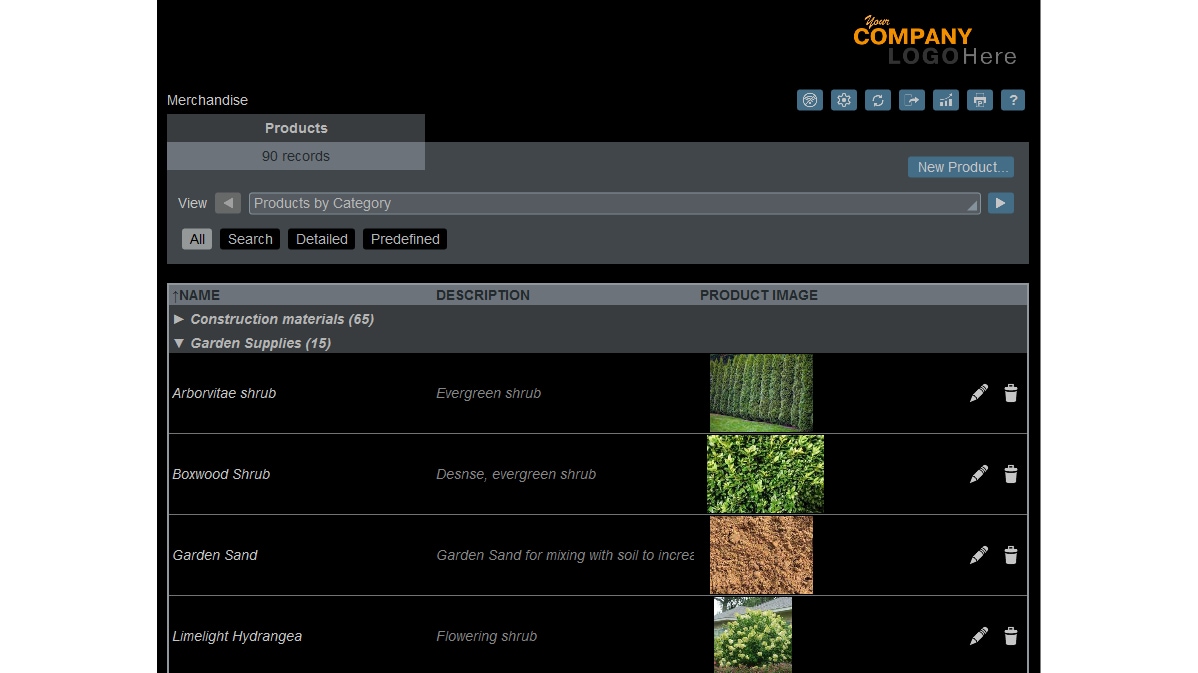Click the Limelight Hydrangea product thumbnail
This screenshot has width=1198, height=673.
[753, 635]
